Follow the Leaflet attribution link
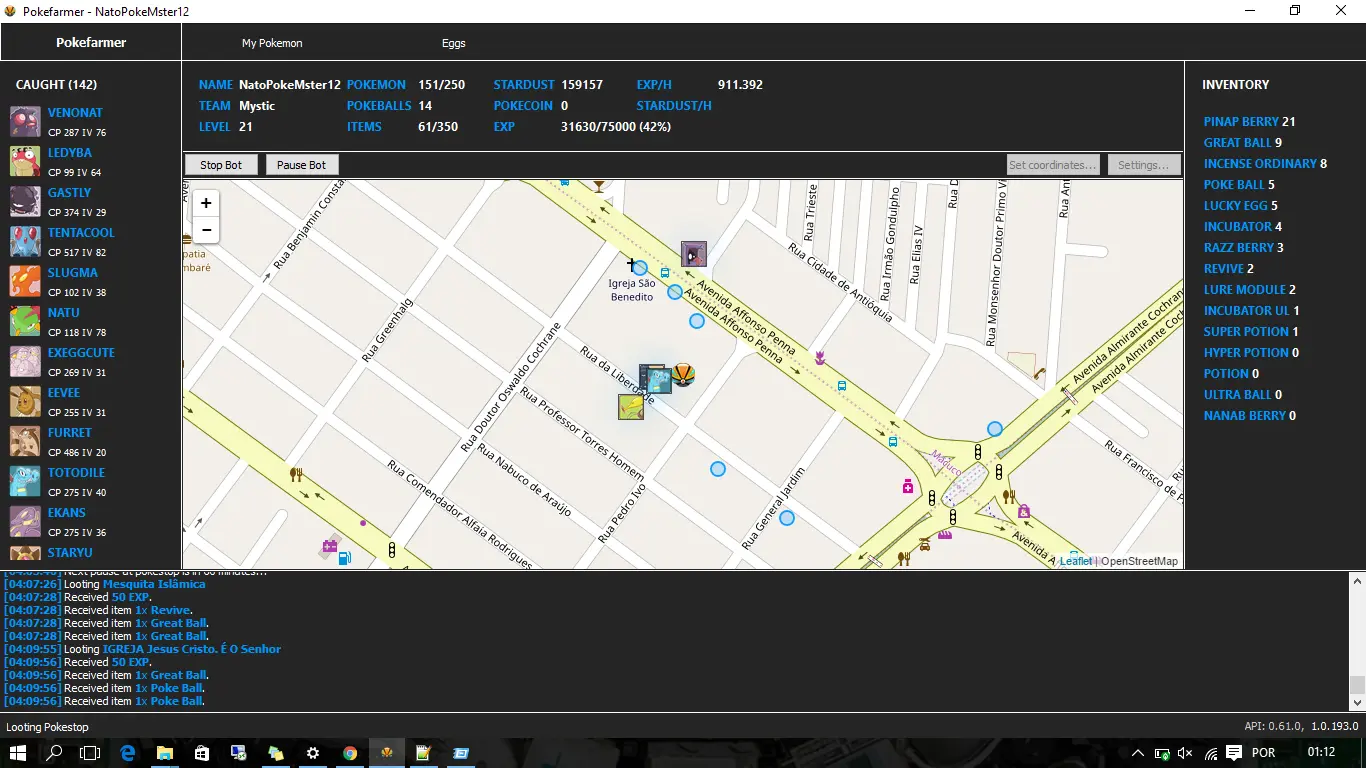The image size is (1366, 768). (1076, 561)
